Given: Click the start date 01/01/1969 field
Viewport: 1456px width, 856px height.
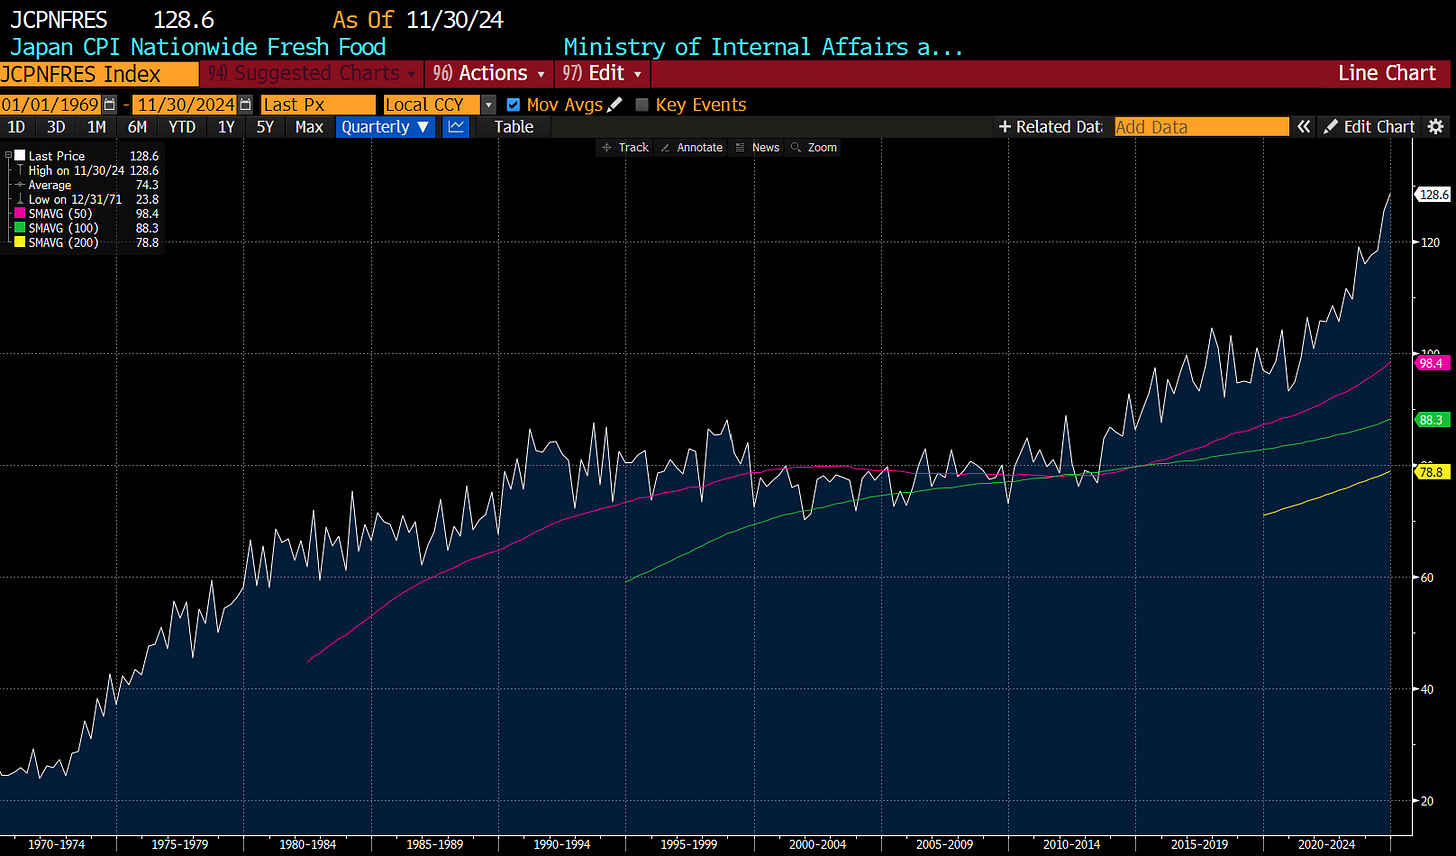Looking at the screenshot, I should coord(51,105).
